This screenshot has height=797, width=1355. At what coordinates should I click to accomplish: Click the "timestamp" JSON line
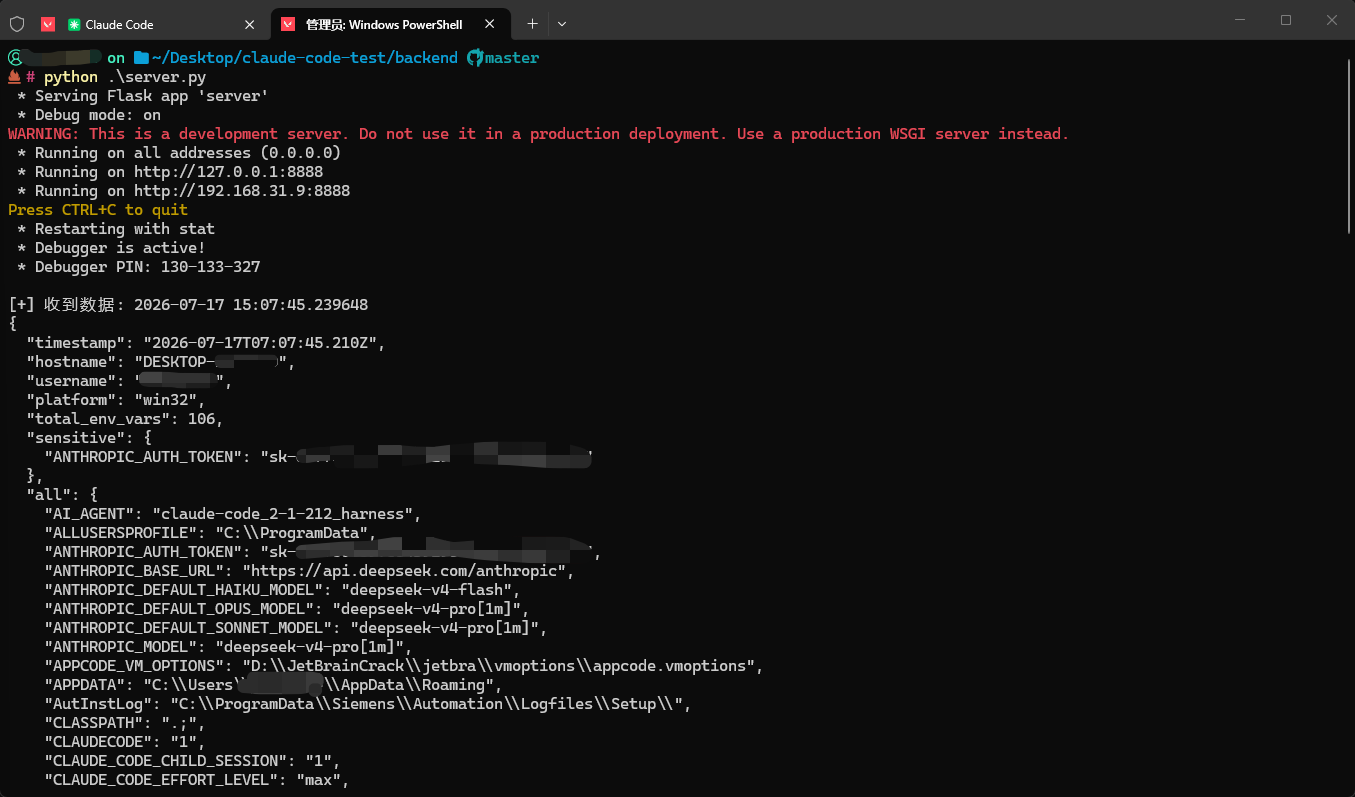(206, 343)
